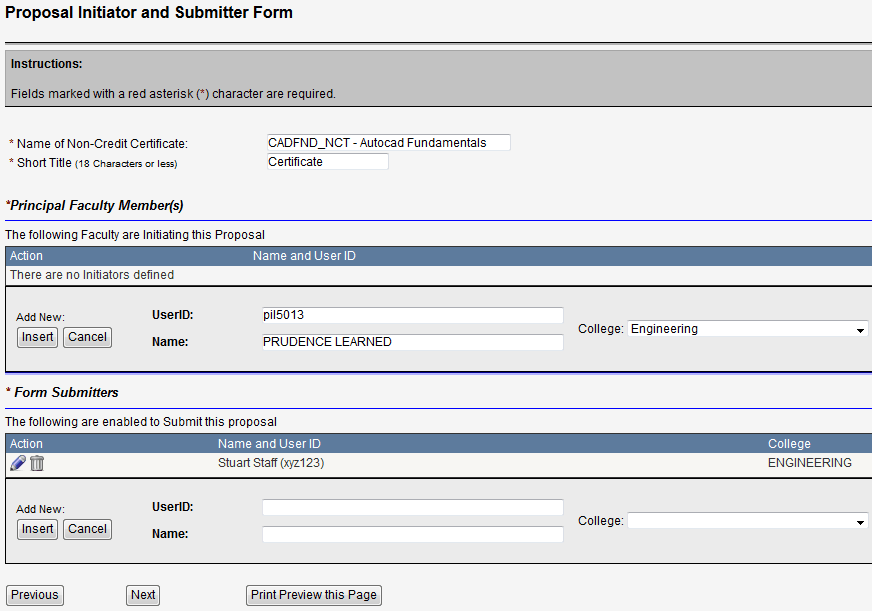
Task: Click 'Fields marked with a red asterisk' instruction text
Action: coord(174,93)
